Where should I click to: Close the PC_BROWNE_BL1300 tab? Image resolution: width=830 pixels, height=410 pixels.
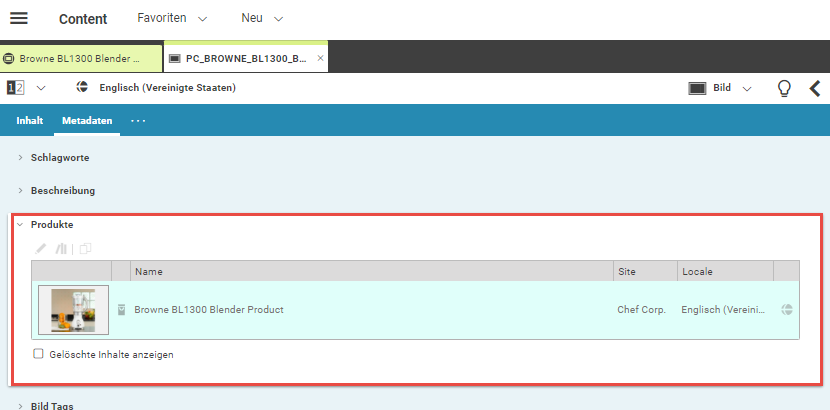(320, 58)
